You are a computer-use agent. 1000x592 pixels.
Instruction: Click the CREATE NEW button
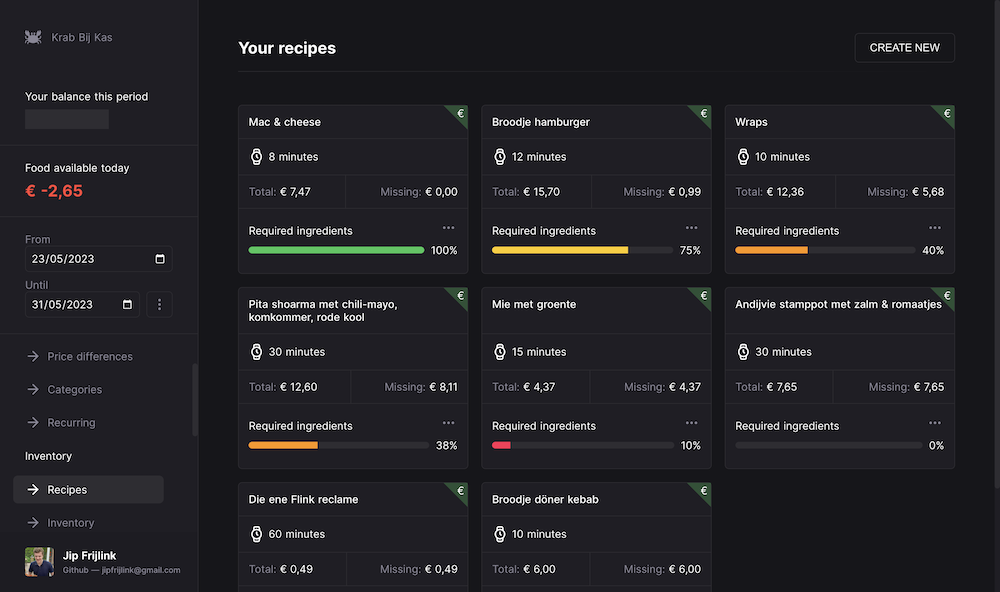[x=904, y=47]
